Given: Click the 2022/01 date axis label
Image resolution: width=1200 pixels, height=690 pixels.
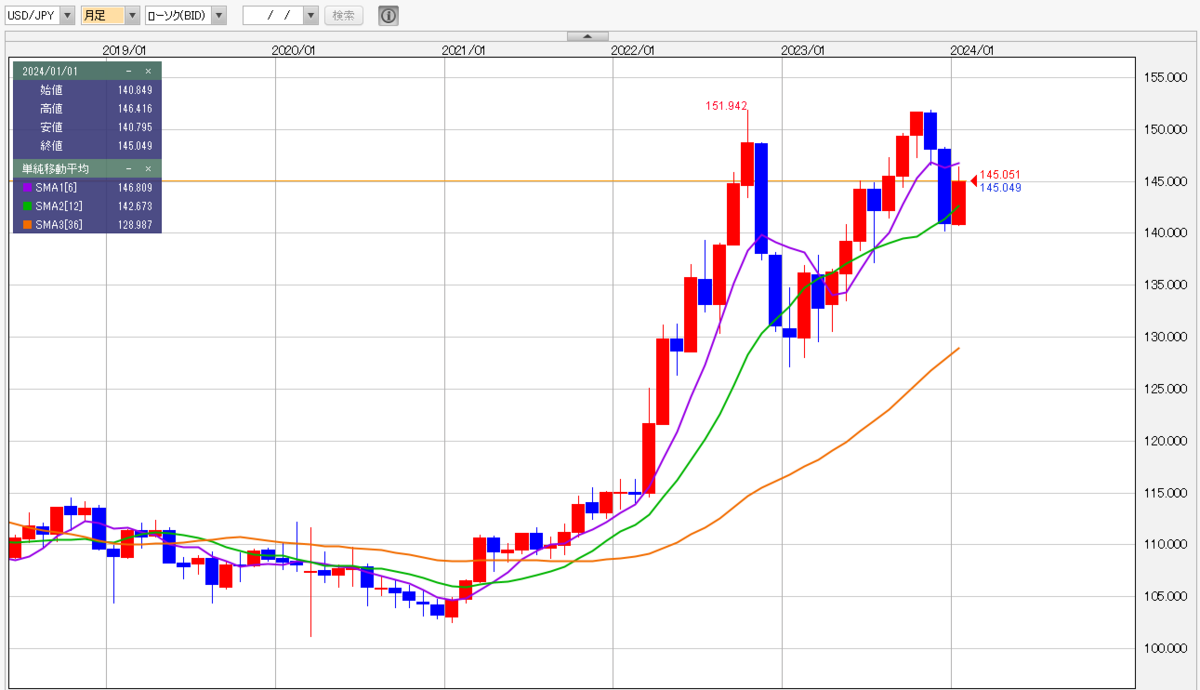Looking at the screenshot, I should point(633,50).
